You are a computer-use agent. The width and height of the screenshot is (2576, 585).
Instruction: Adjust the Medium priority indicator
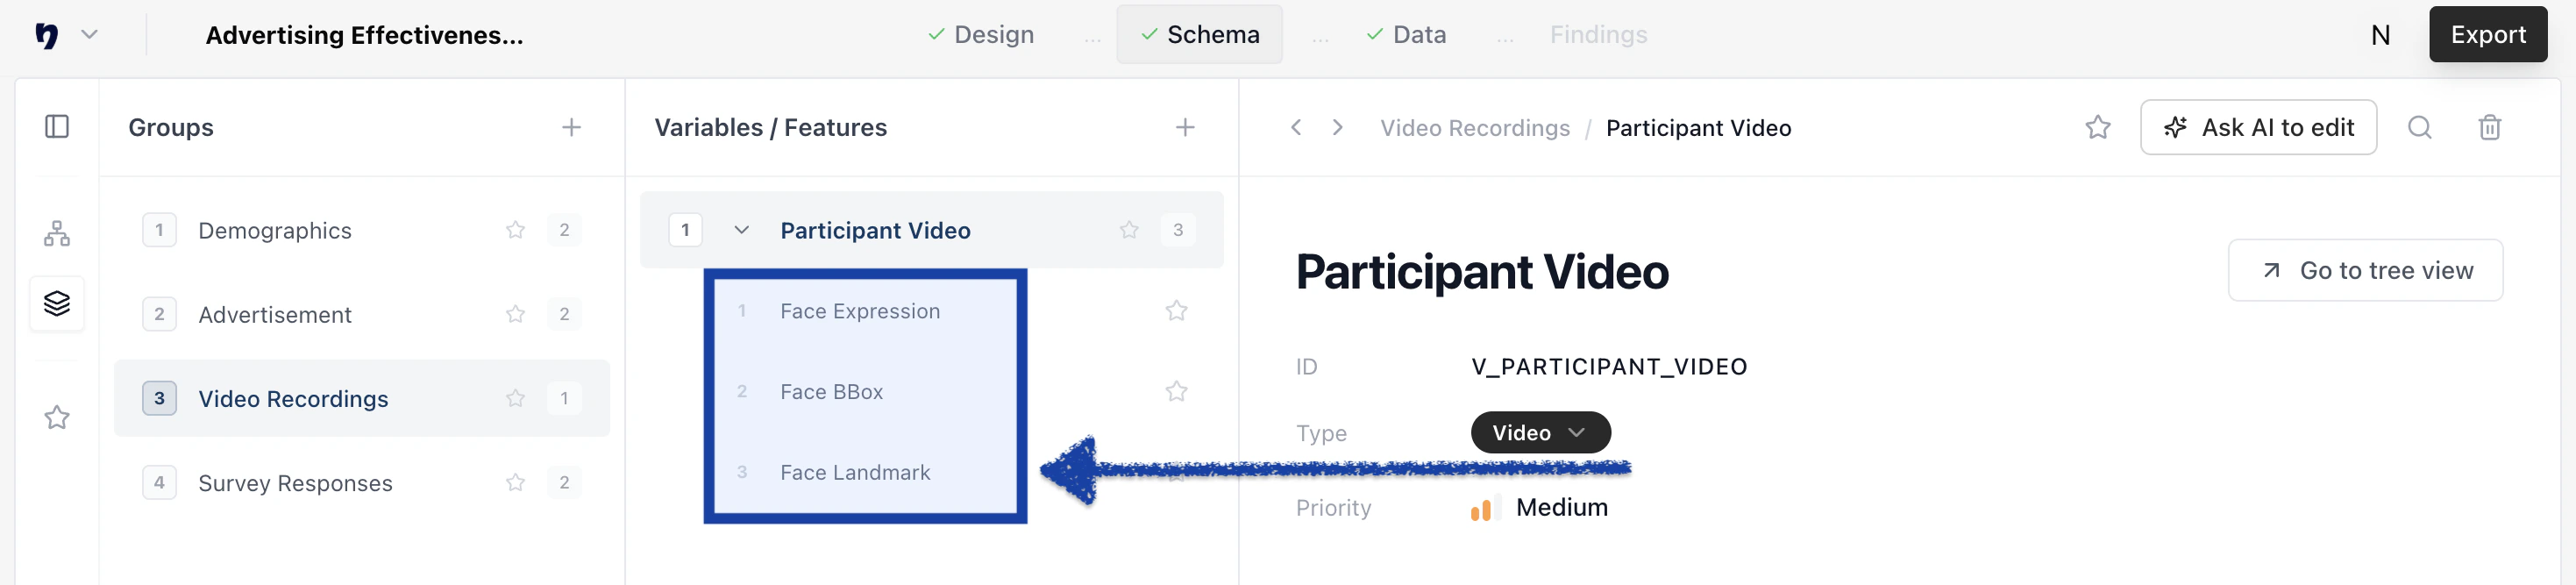[x=1483, y=507]
